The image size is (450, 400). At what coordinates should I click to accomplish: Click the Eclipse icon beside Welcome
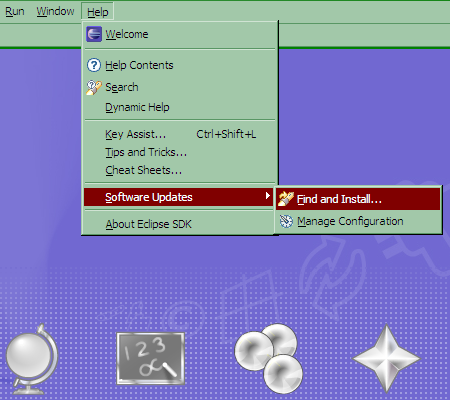[x=94, y=34]
